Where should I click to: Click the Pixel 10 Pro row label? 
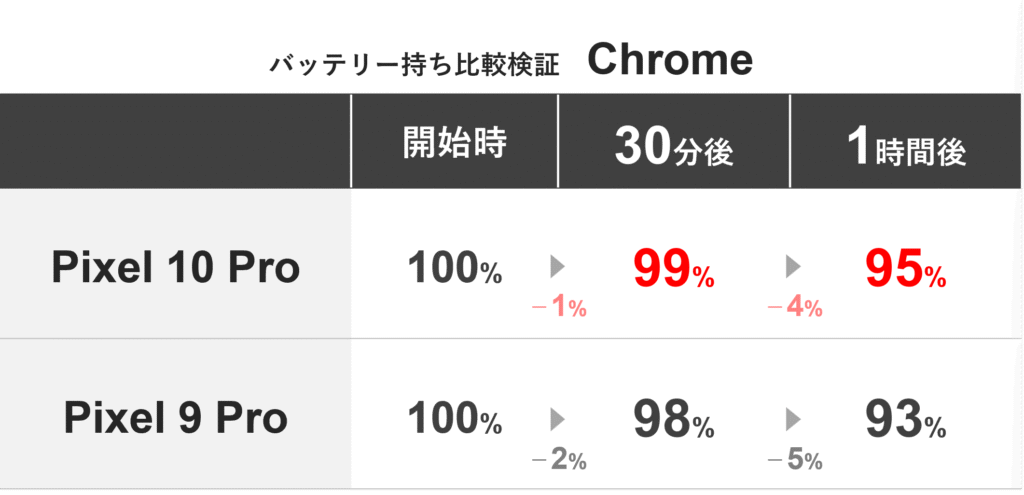pos(175,269)
